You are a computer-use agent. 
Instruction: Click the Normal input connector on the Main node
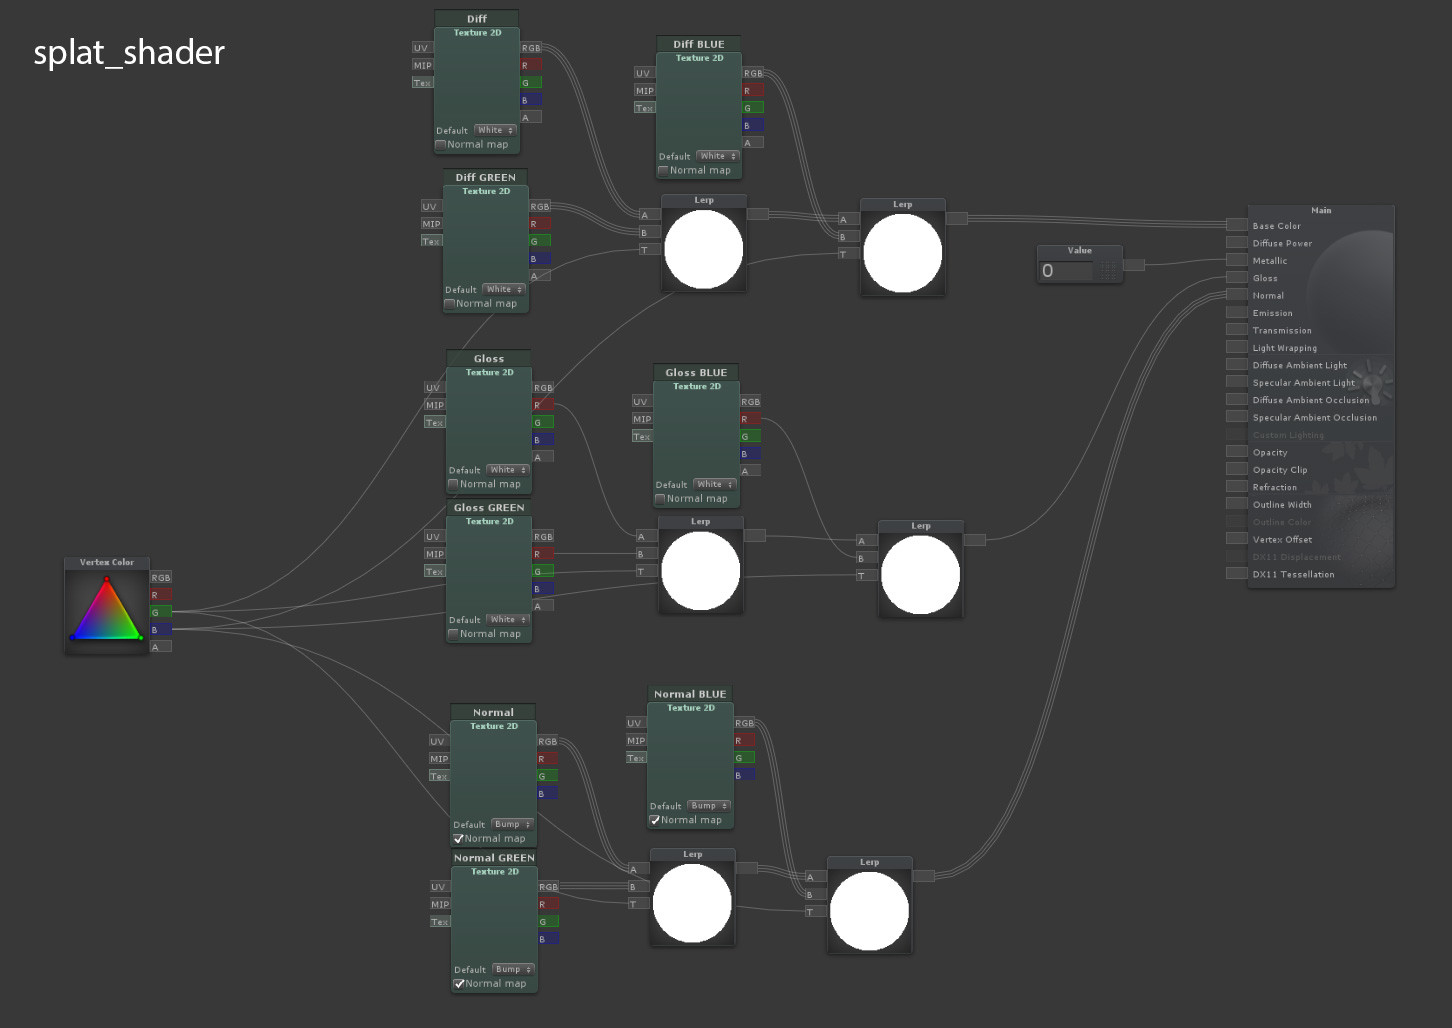(x=1237, y=295)
